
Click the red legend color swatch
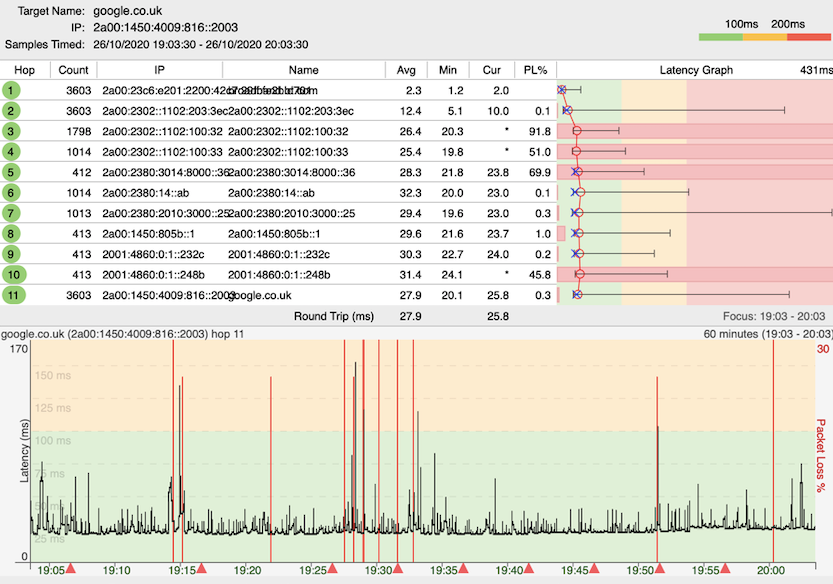tap(810, 38)
